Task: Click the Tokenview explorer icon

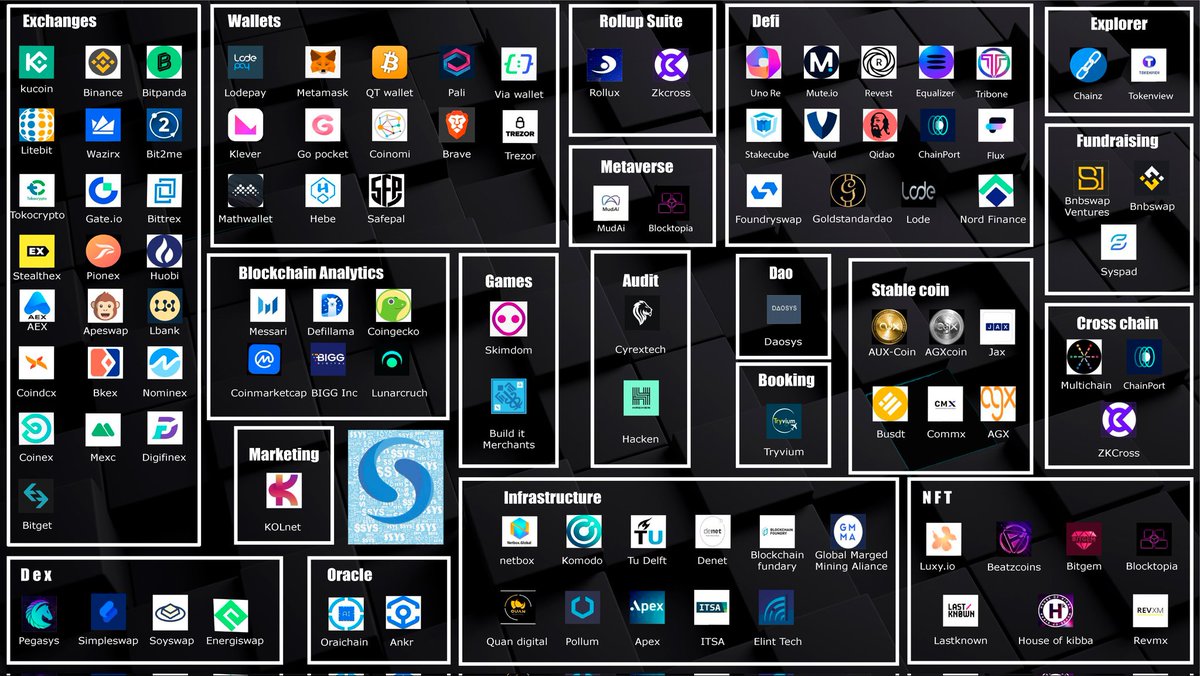Action: (1149, 65)
